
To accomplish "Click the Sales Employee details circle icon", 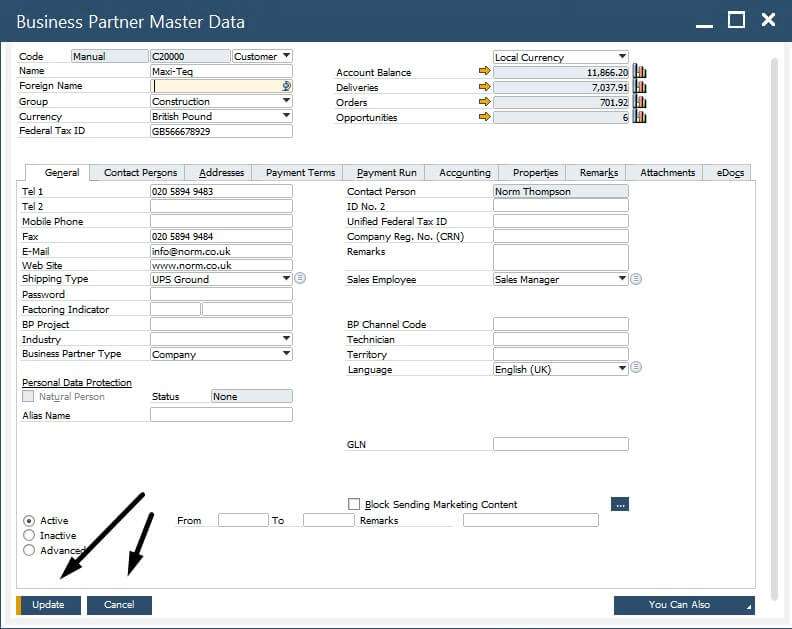I will pyautogui.click(x=636, y=278).
